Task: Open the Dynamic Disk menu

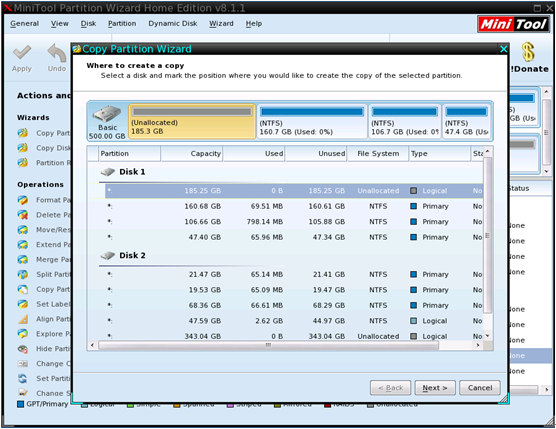Action: [173, 24]
